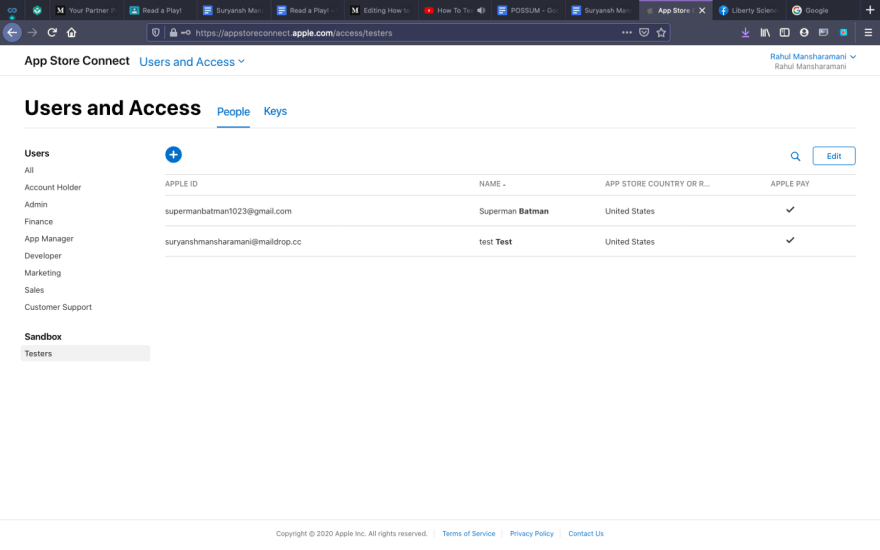Open a new browser tab with plus
This screenshot has height=550, width=880.
click(x=870, y=10)
